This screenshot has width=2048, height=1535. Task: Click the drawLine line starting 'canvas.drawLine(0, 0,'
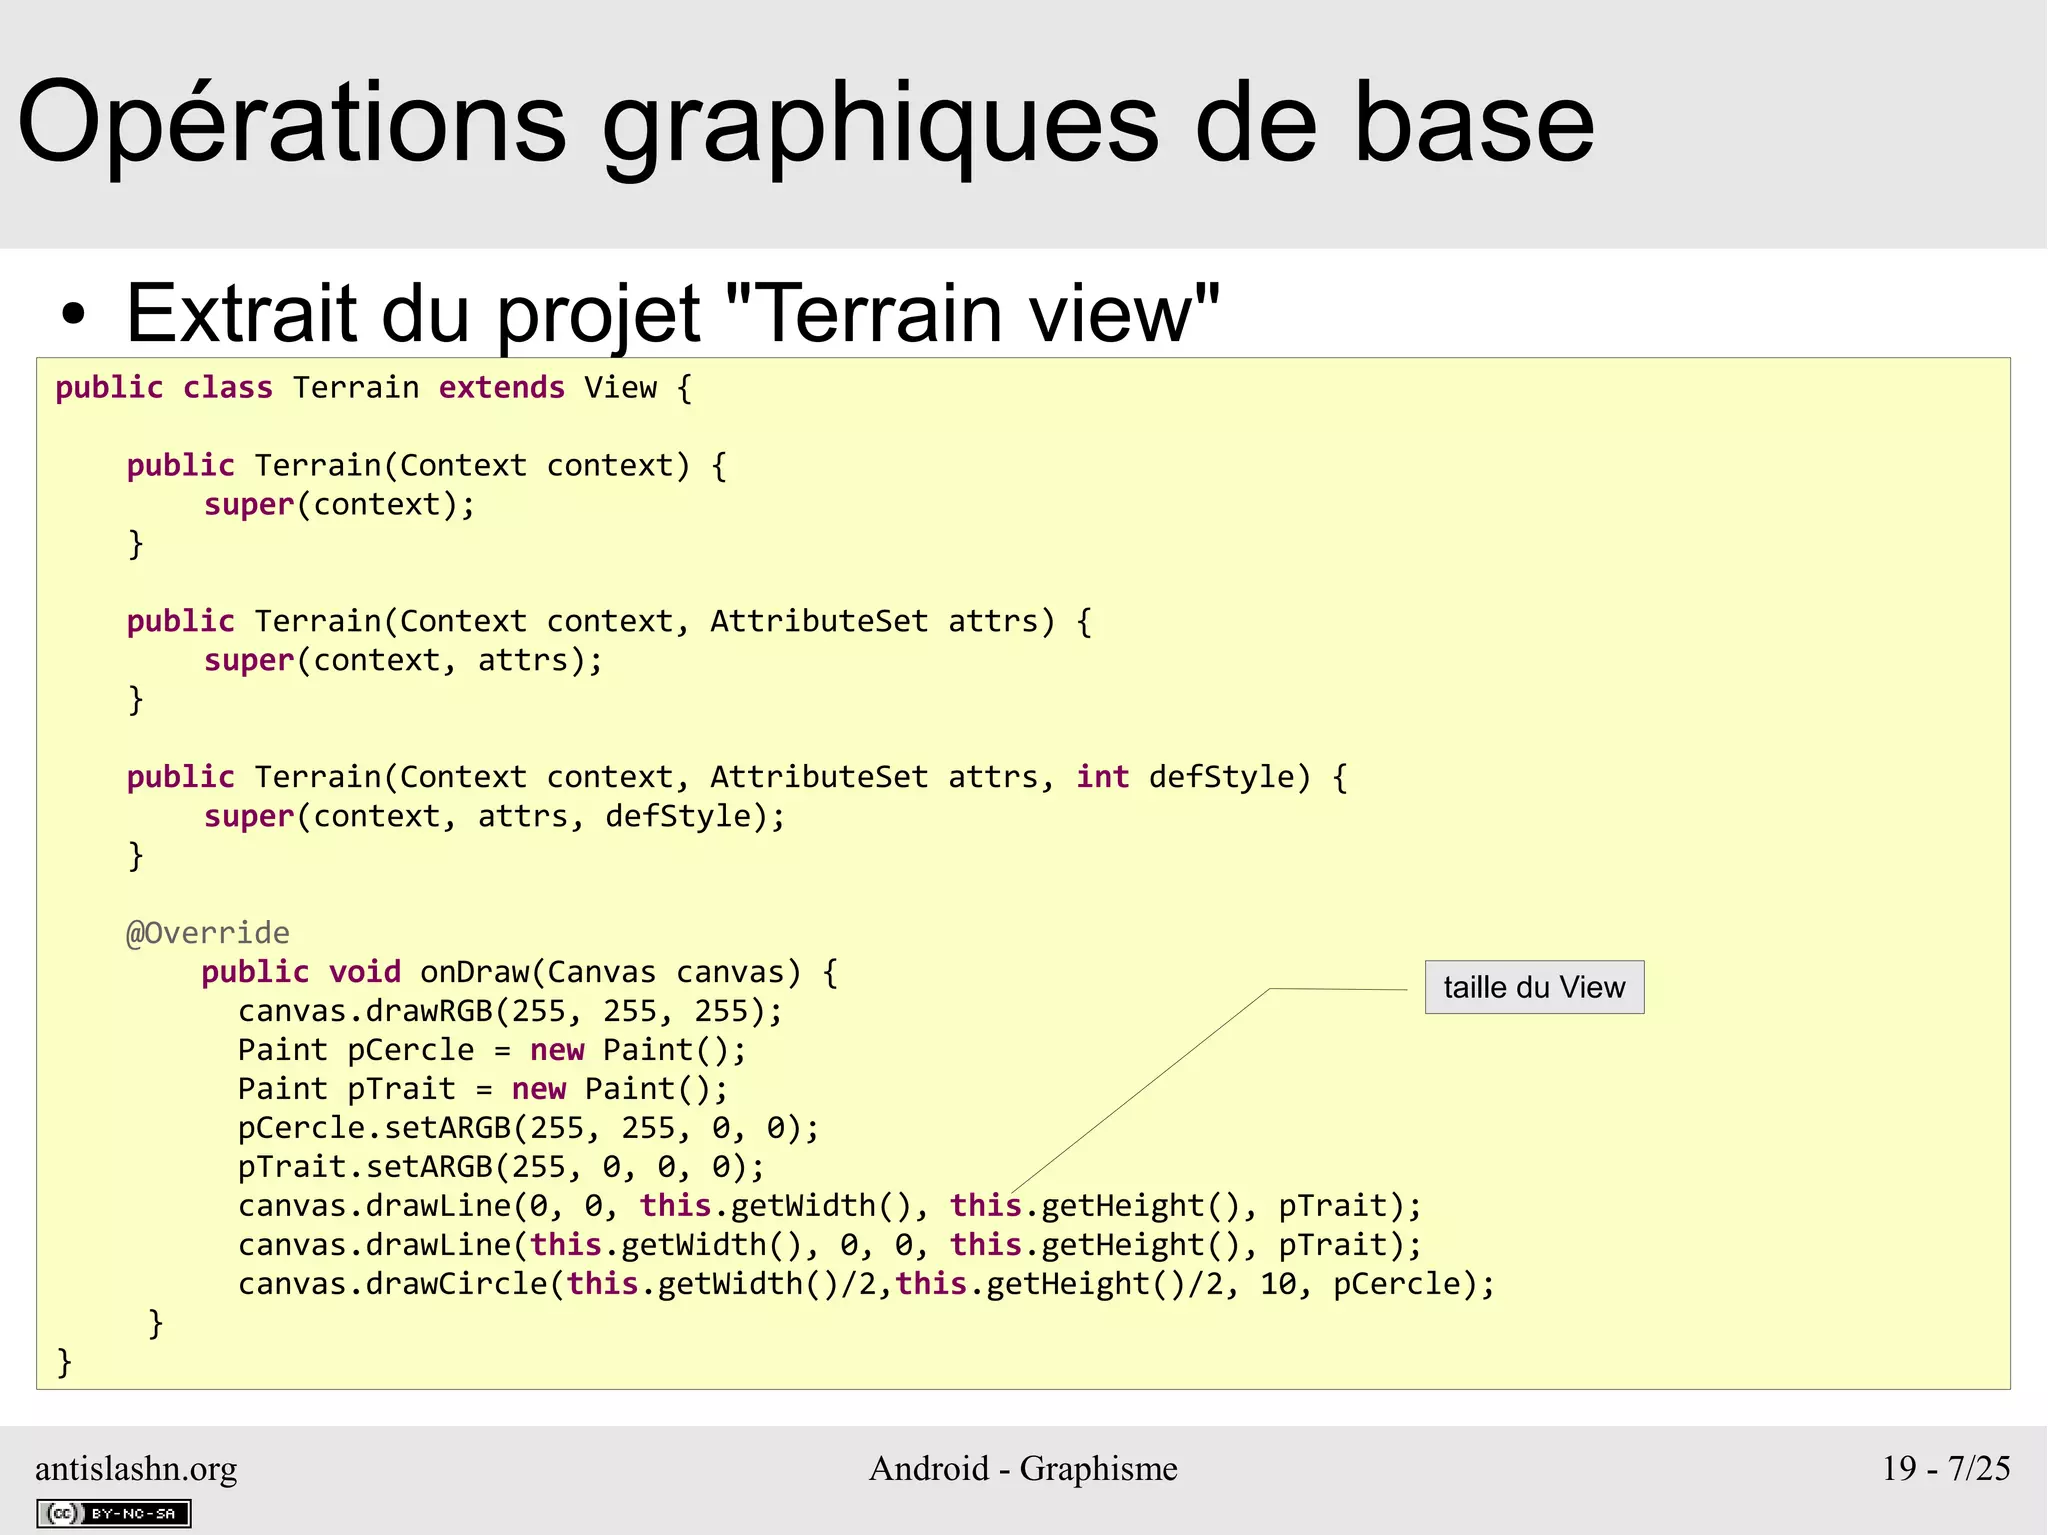point(830,1207)
